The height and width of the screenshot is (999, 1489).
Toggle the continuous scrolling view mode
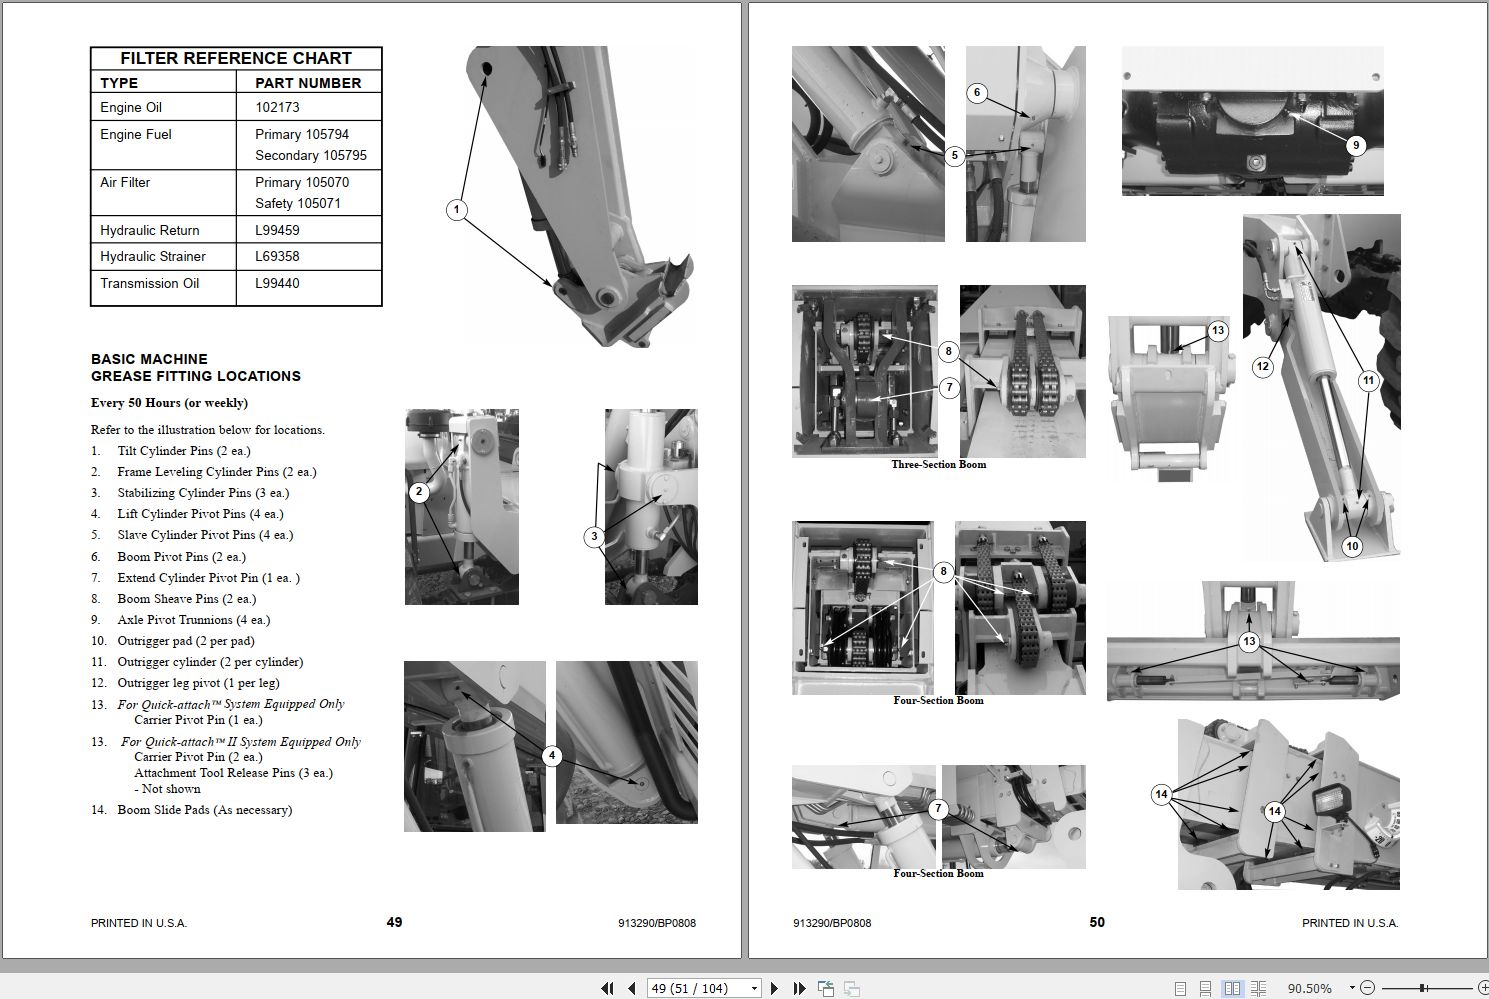click(x=1205, y=987)
